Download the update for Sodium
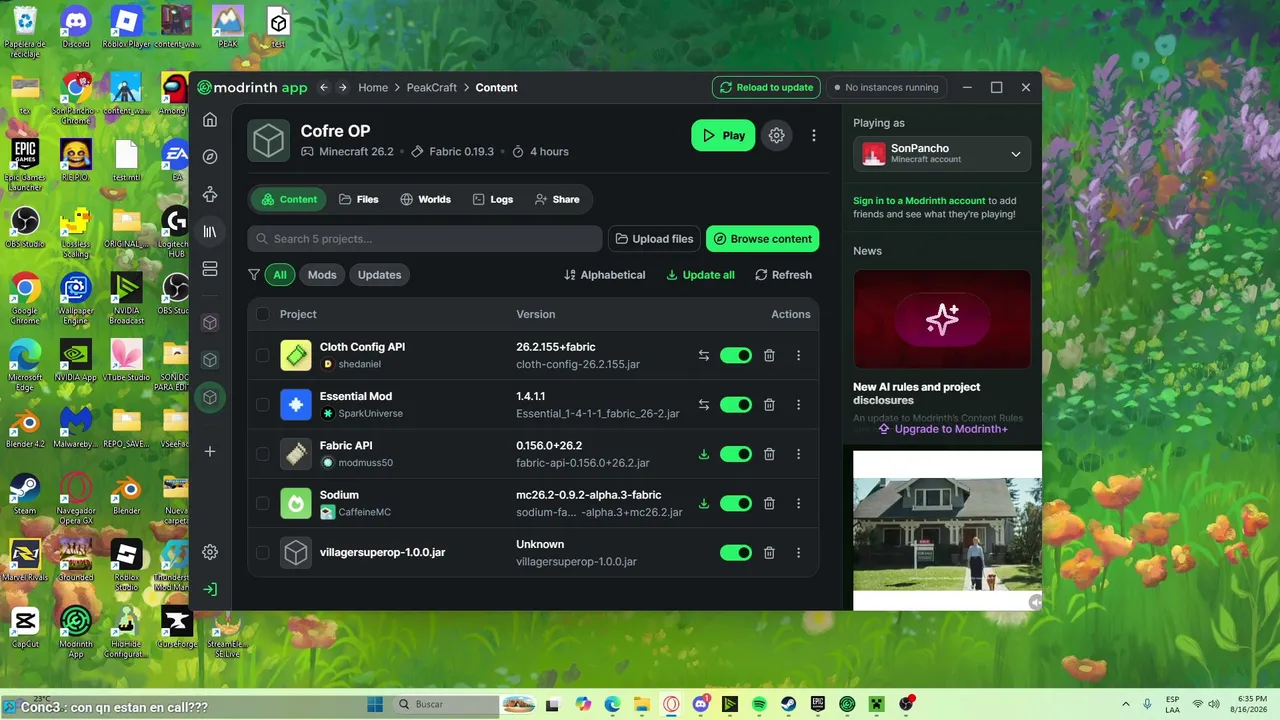 [704, 503]
